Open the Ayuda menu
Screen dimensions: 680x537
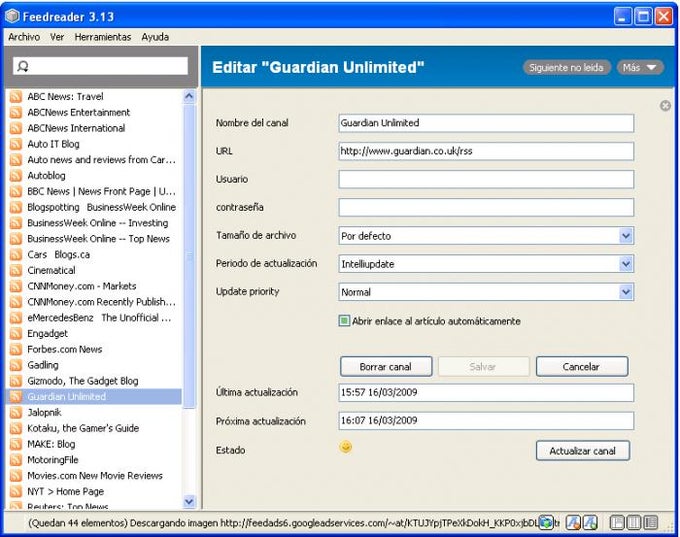[x=155, y=37]
